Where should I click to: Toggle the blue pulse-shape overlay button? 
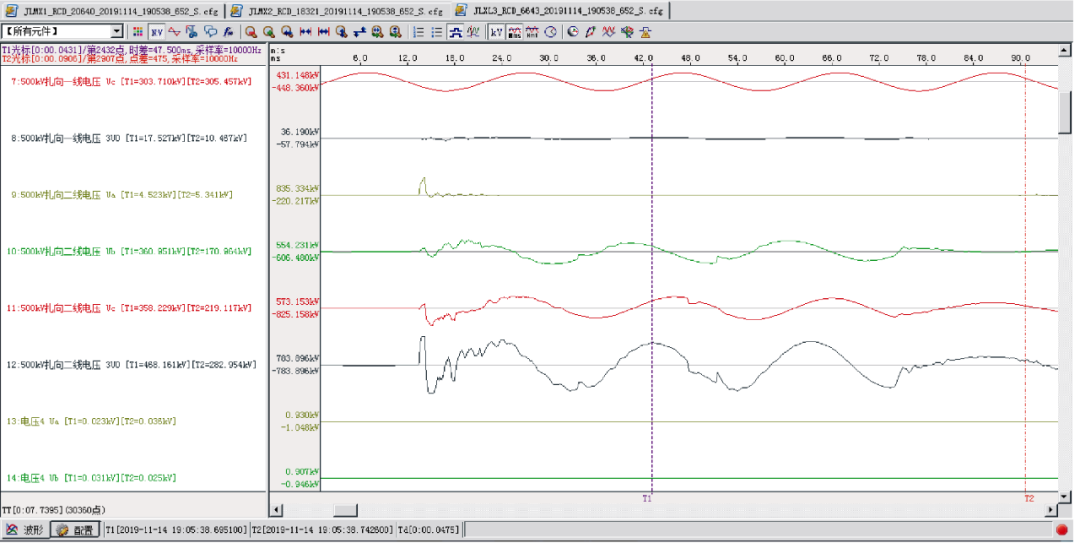pyautogui.click(x=455, y=32)
